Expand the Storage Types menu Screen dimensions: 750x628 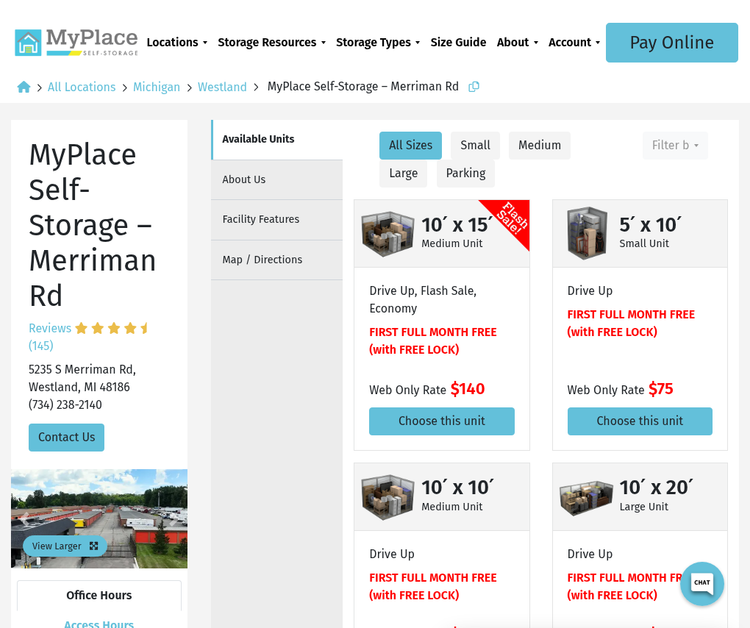point(378,43)
